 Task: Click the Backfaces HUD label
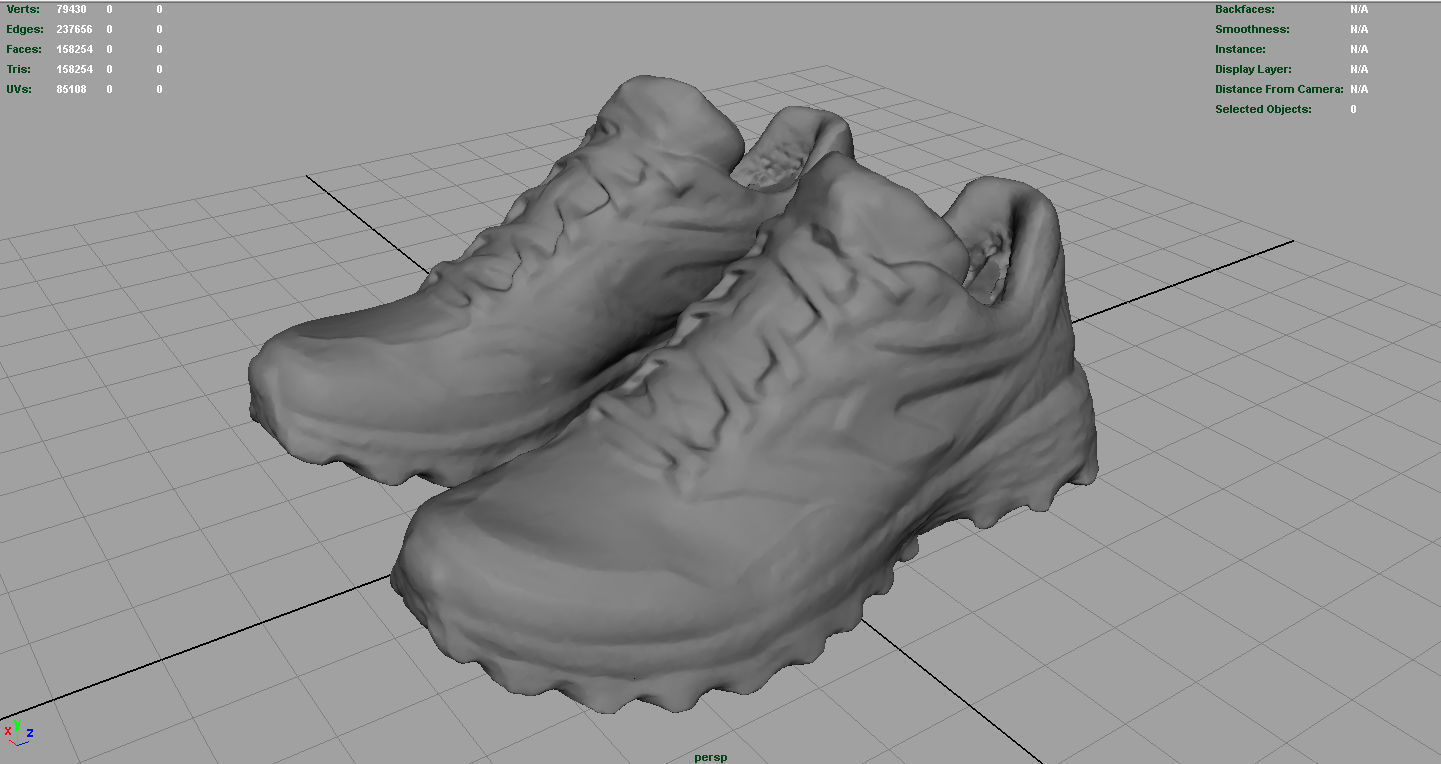tap(1245, 9)
